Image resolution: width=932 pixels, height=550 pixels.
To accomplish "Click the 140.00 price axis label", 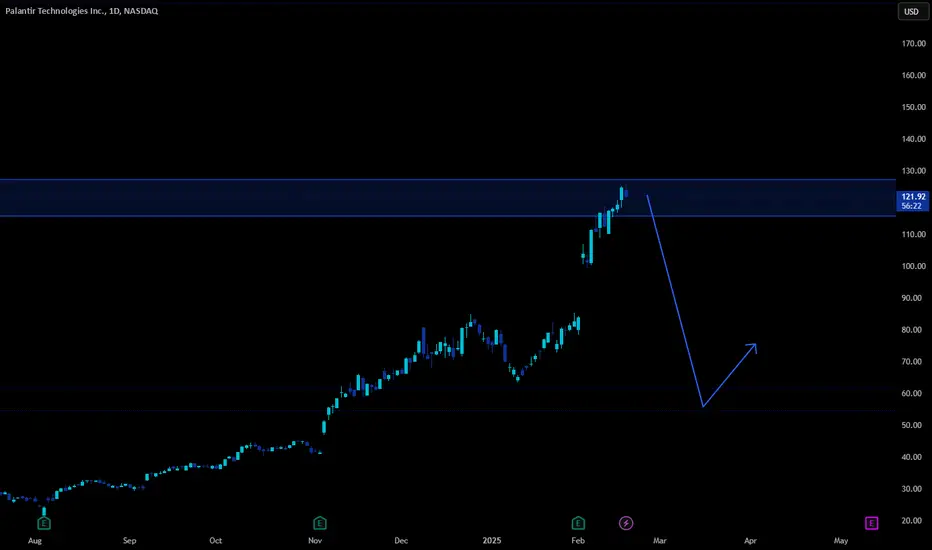I will (x=914, y=139).
